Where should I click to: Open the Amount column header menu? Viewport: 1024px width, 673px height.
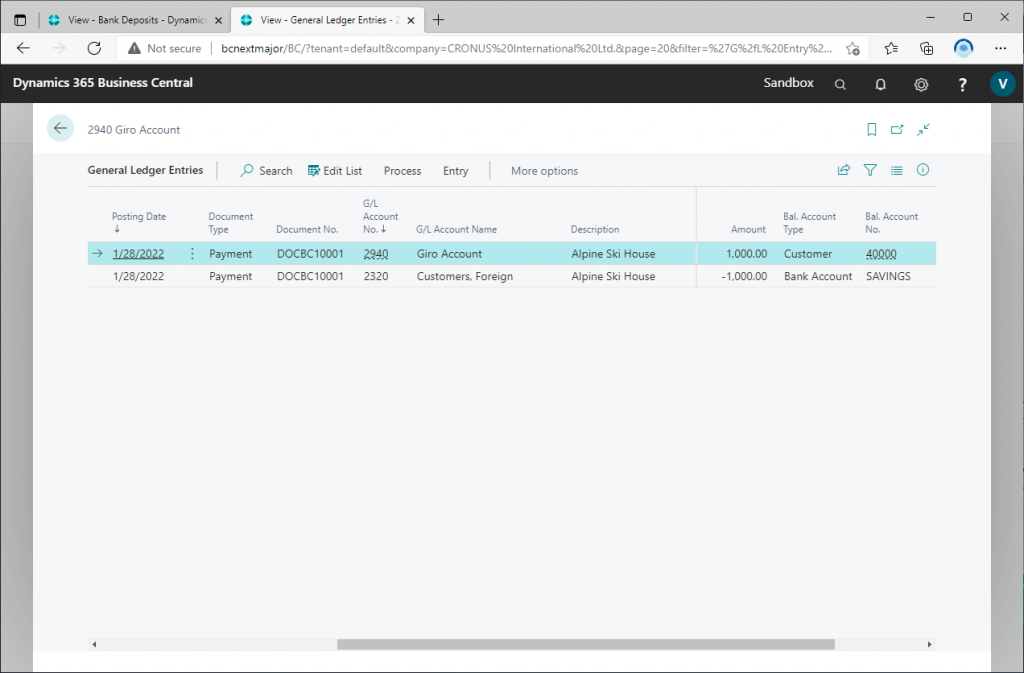coord(748,229)
